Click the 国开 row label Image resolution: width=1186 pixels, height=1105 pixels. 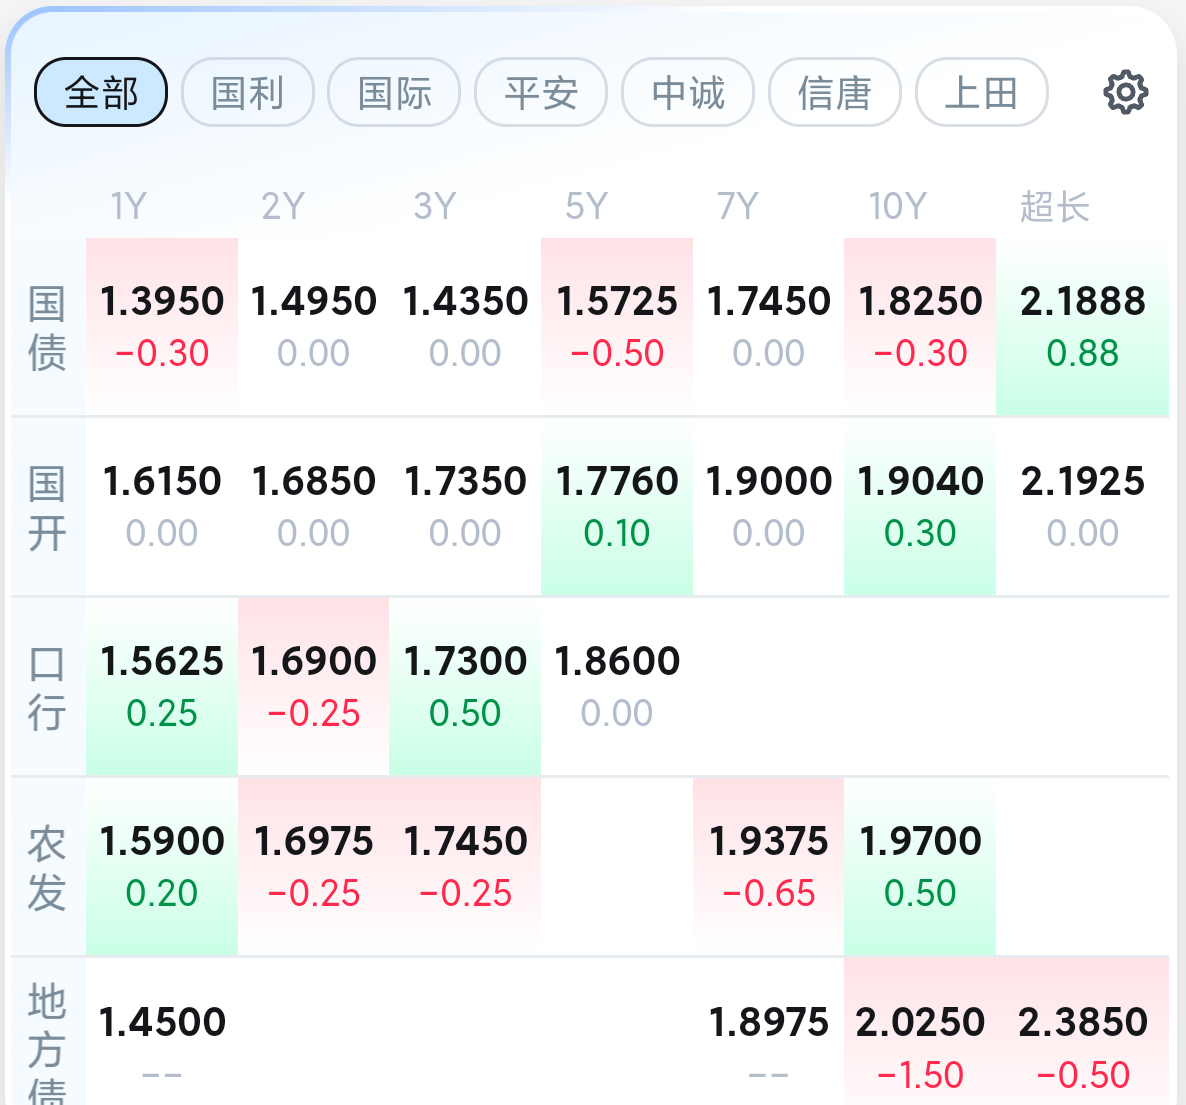click(47, 508)
